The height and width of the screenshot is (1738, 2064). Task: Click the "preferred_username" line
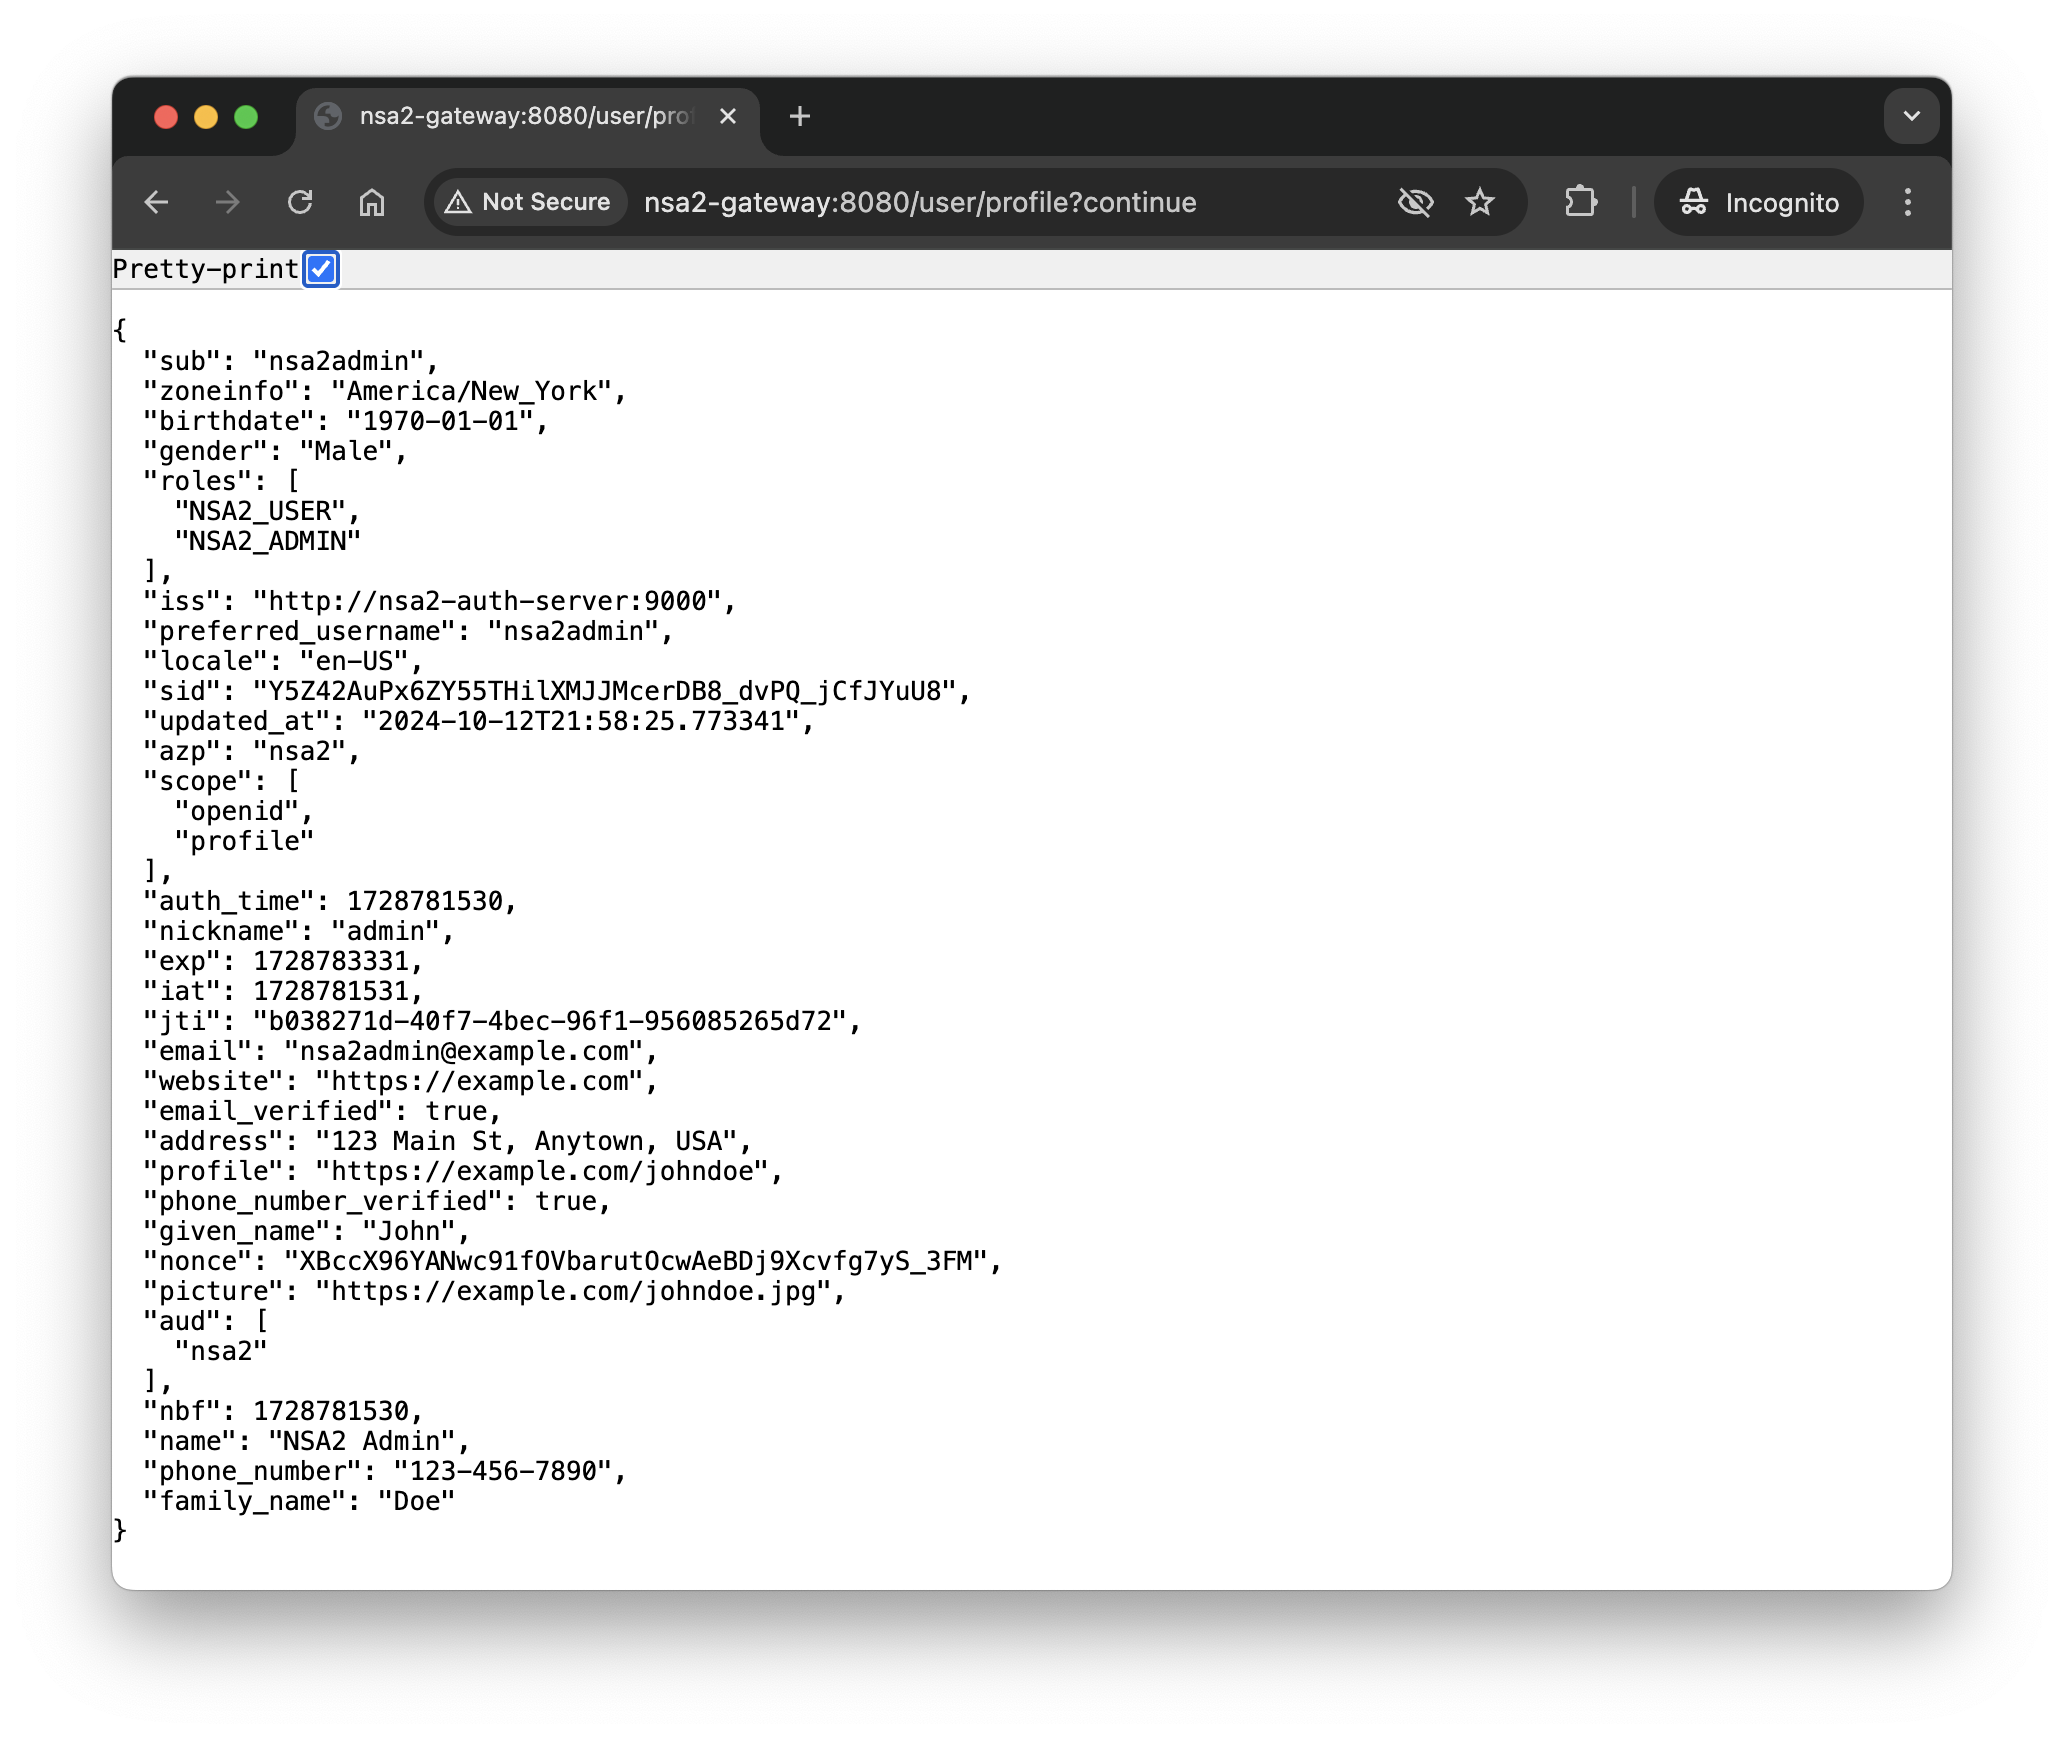pyautogui.click(x=408, y=631)
